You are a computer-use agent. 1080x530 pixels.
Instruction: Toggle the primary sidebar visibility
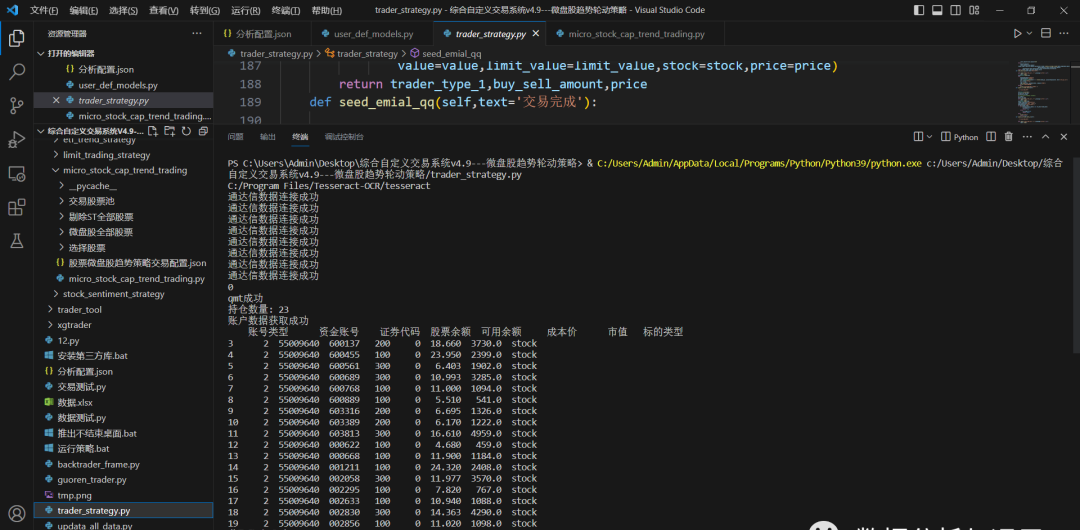(x=919, y=10)
